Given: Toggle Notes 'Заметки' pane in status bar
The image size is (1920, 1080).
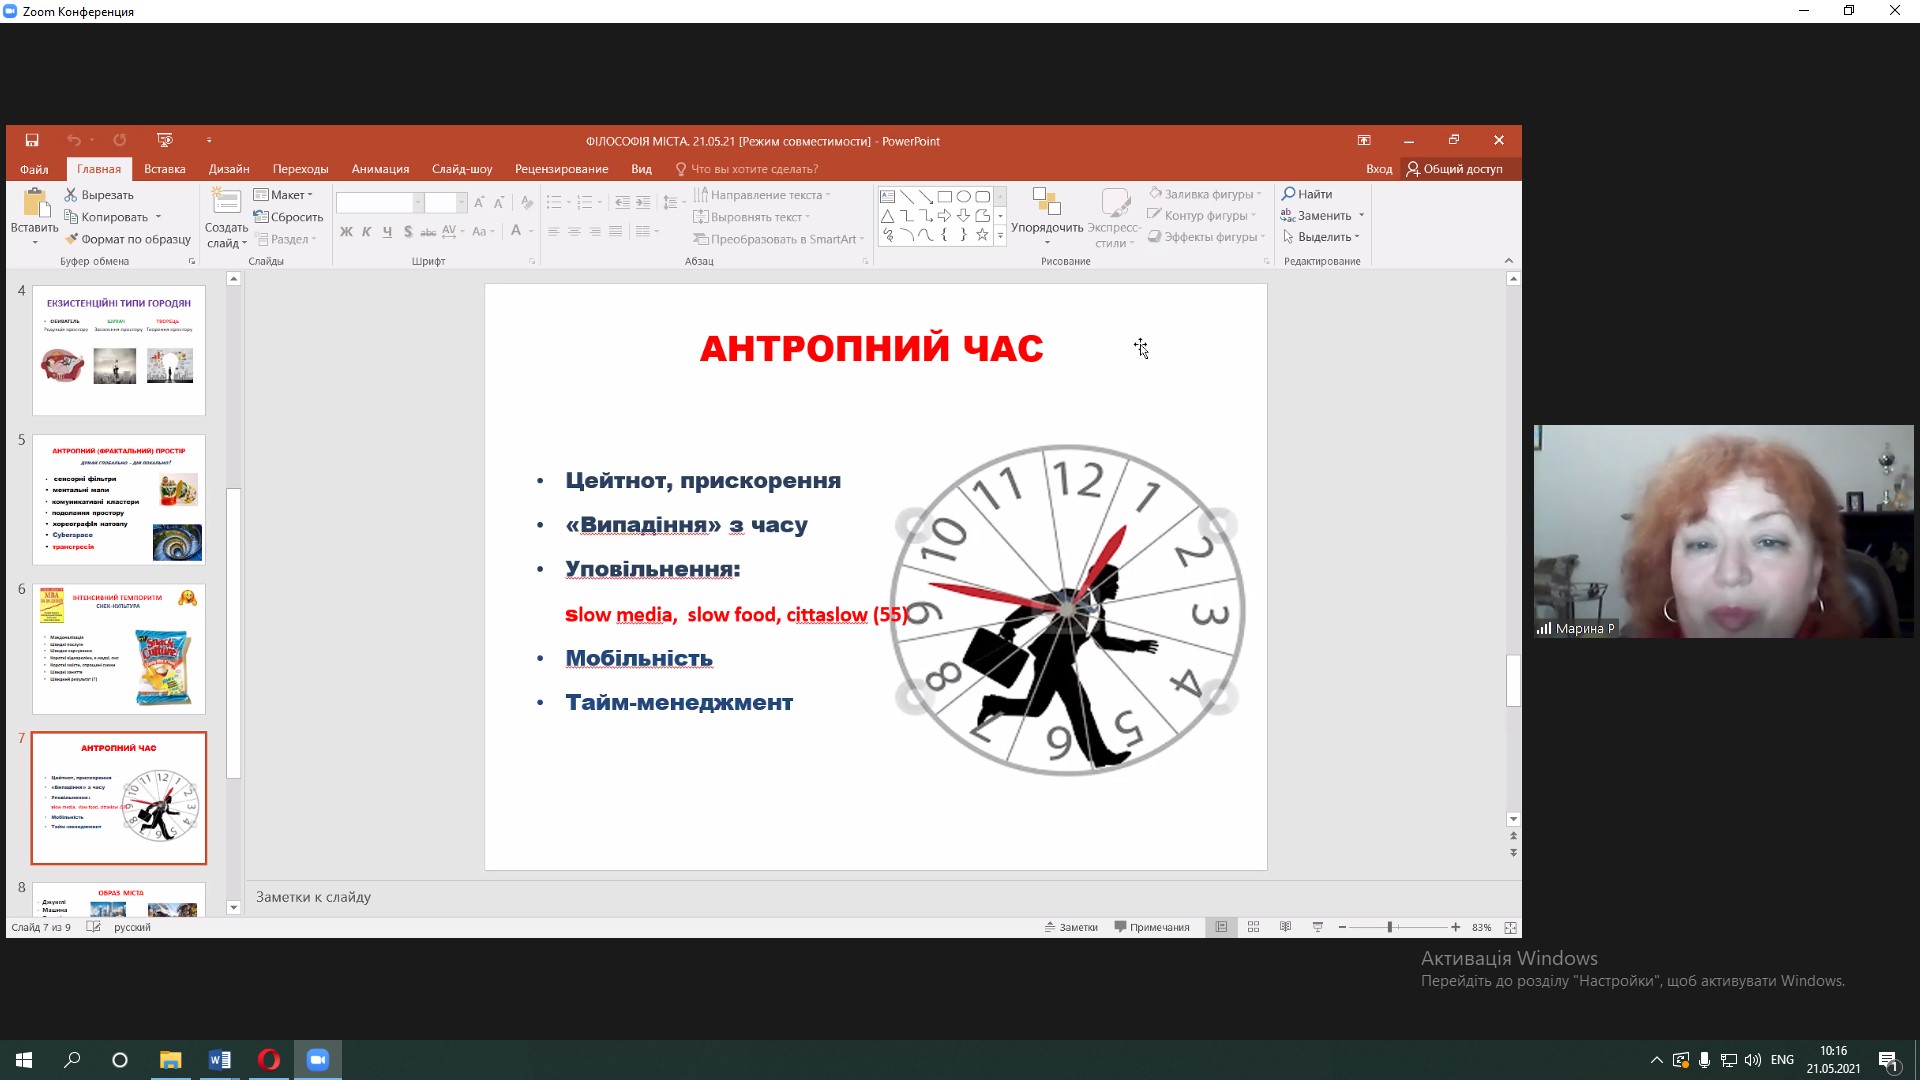Looking at the screenshot, I should click(x=1071, y=928).
